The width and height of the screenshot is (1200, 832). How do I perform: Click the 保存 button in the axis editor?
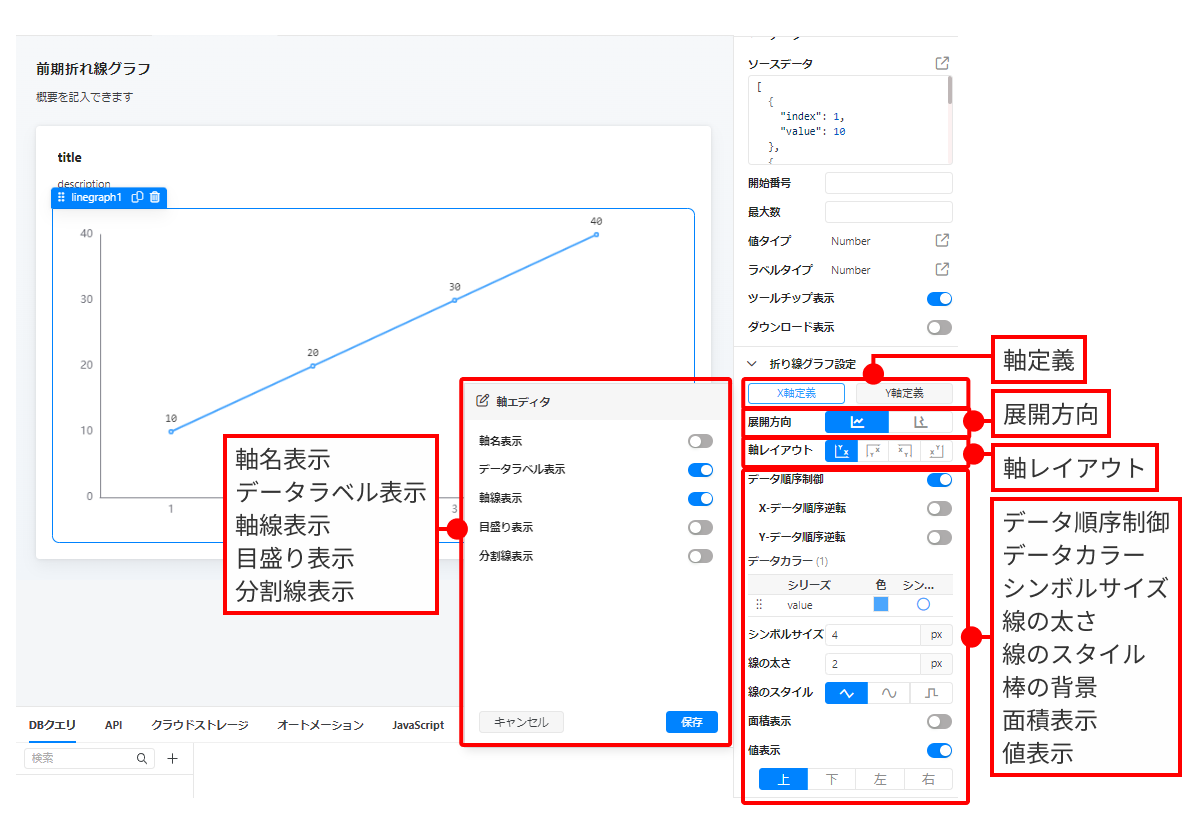(692, 722)
